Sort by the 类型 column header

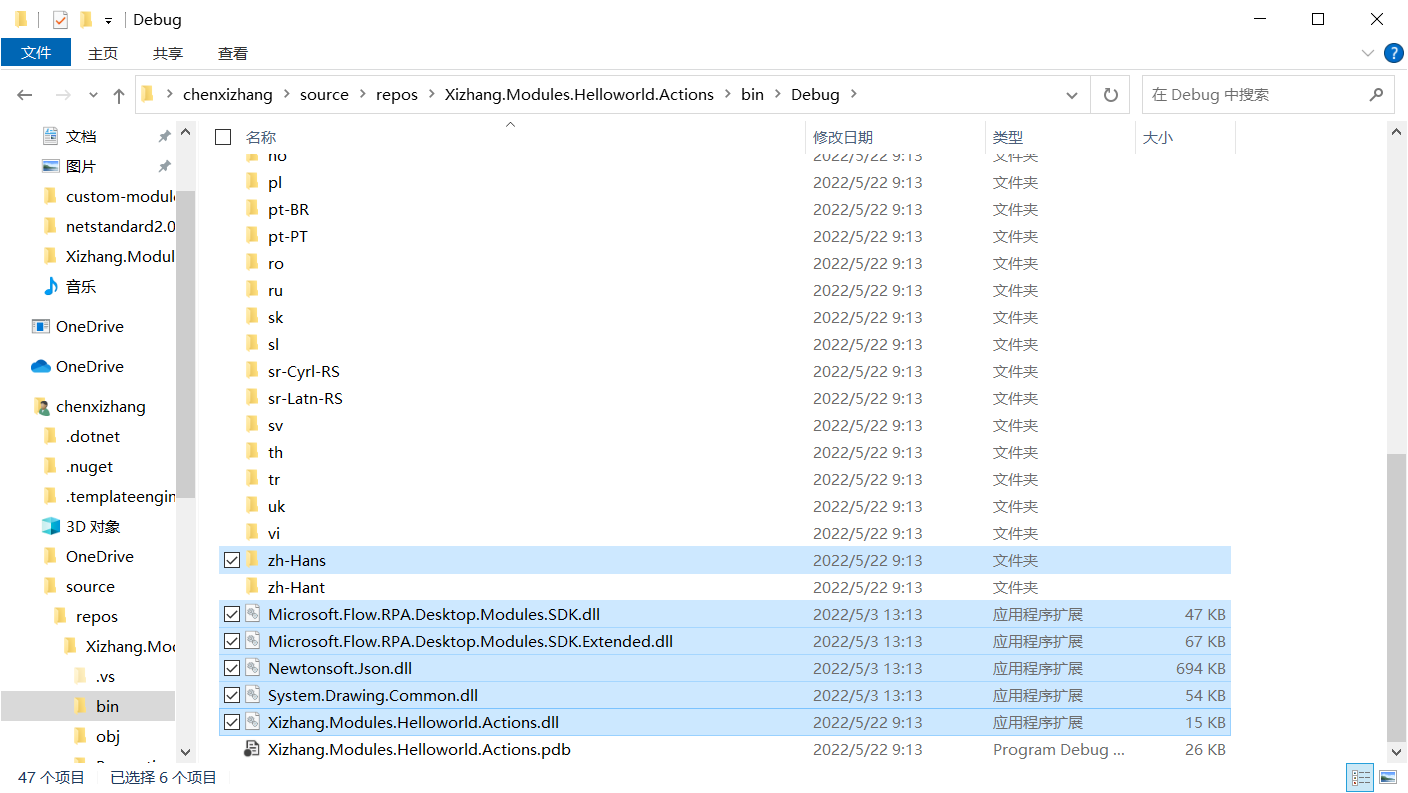point(1008,137)
